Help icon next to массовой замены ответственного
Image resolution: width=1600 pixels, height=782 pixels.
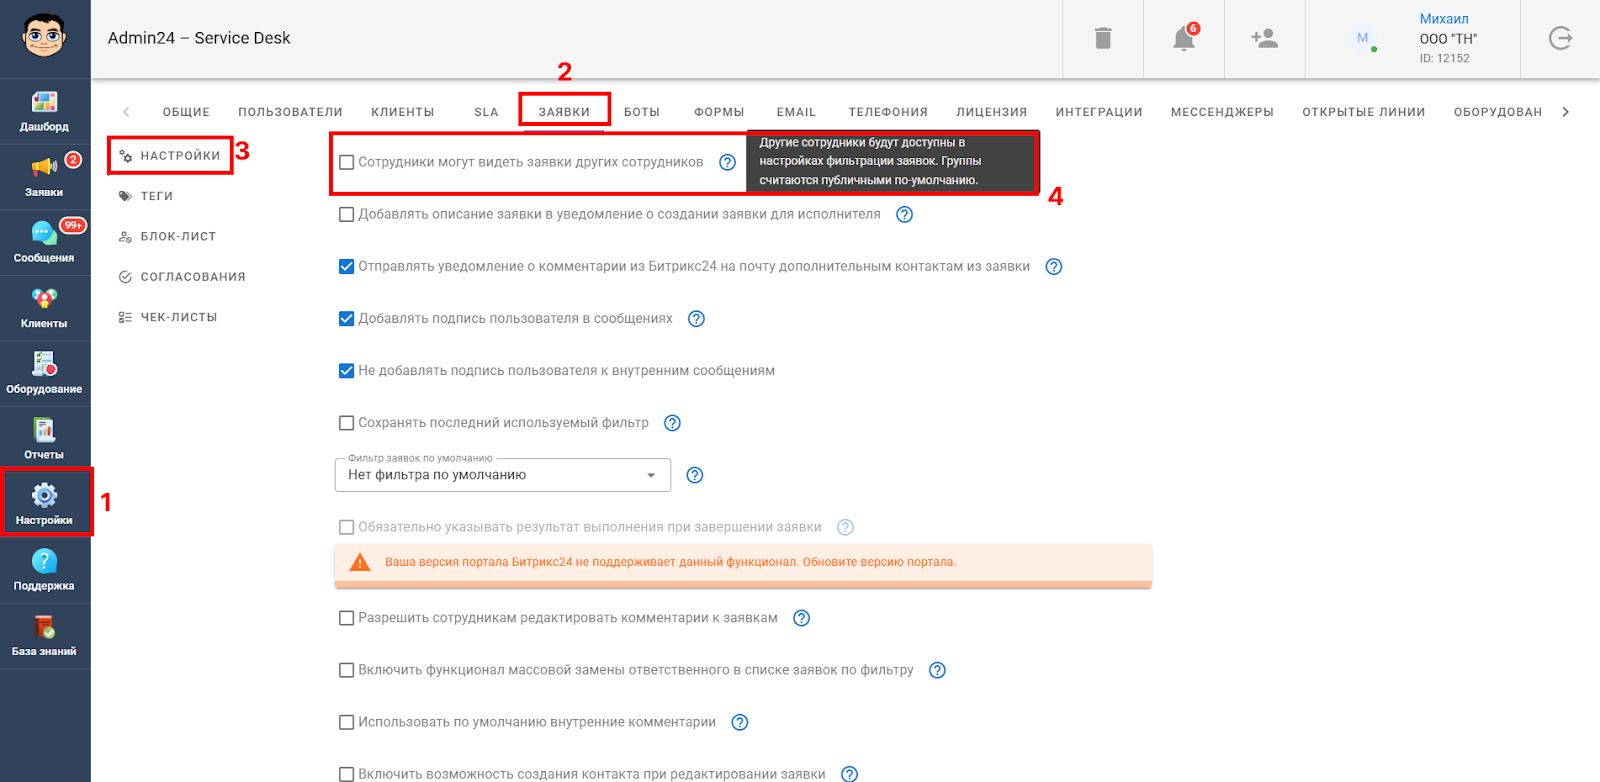(x=938, y=670)
